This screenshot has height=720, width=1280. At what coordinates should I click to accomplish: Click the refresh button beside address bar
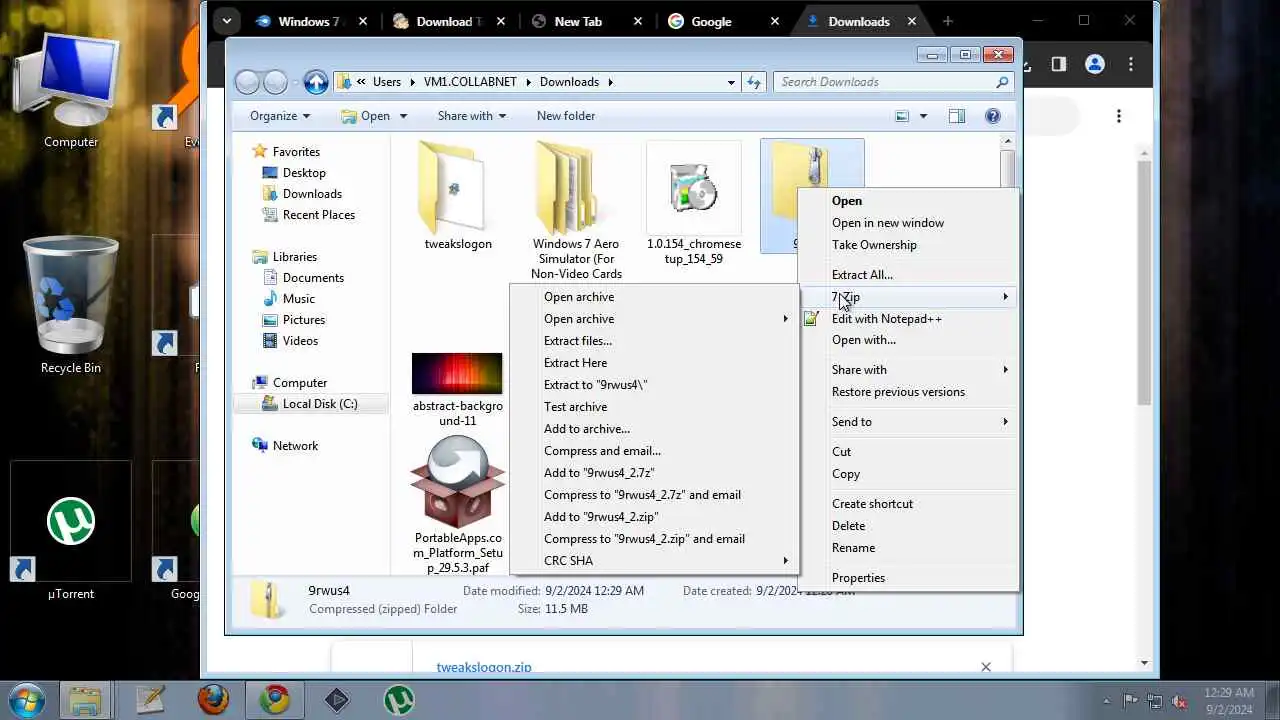click(754, 82)
